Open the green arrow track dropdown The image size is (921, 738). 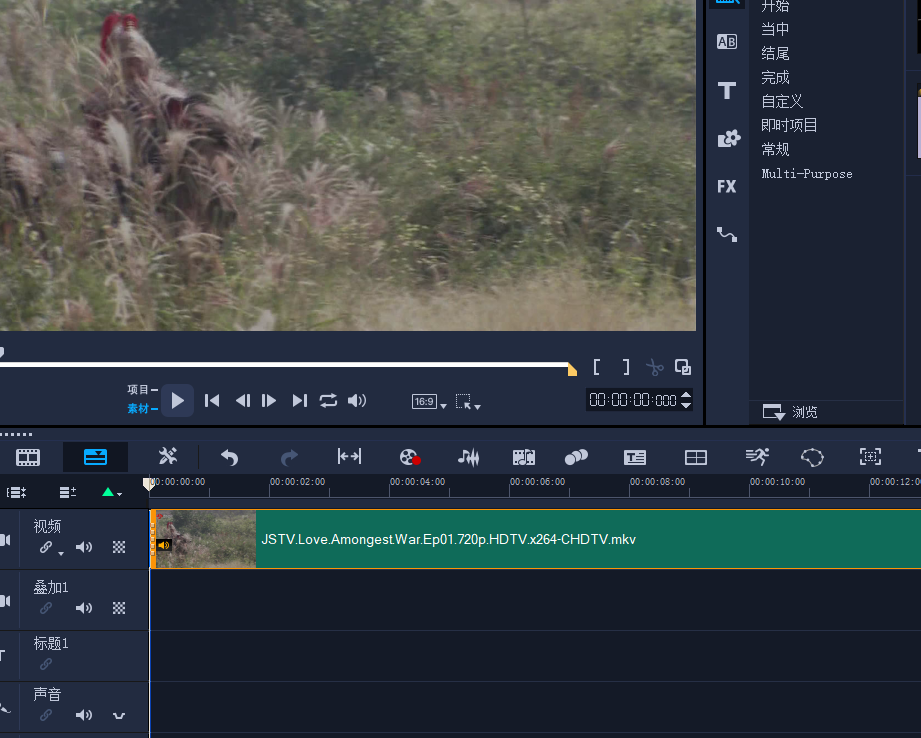[111, 492]
